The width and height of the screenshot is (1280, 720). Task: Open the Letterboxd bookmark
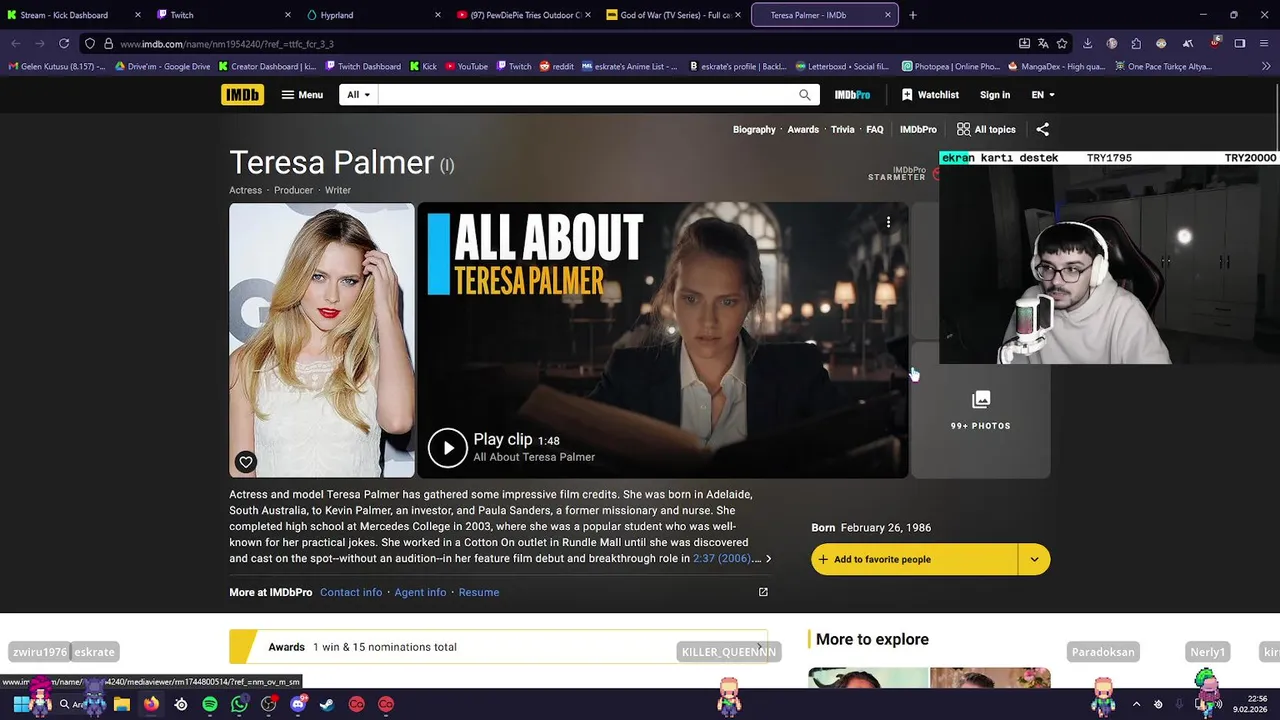(x=842, y=66)
